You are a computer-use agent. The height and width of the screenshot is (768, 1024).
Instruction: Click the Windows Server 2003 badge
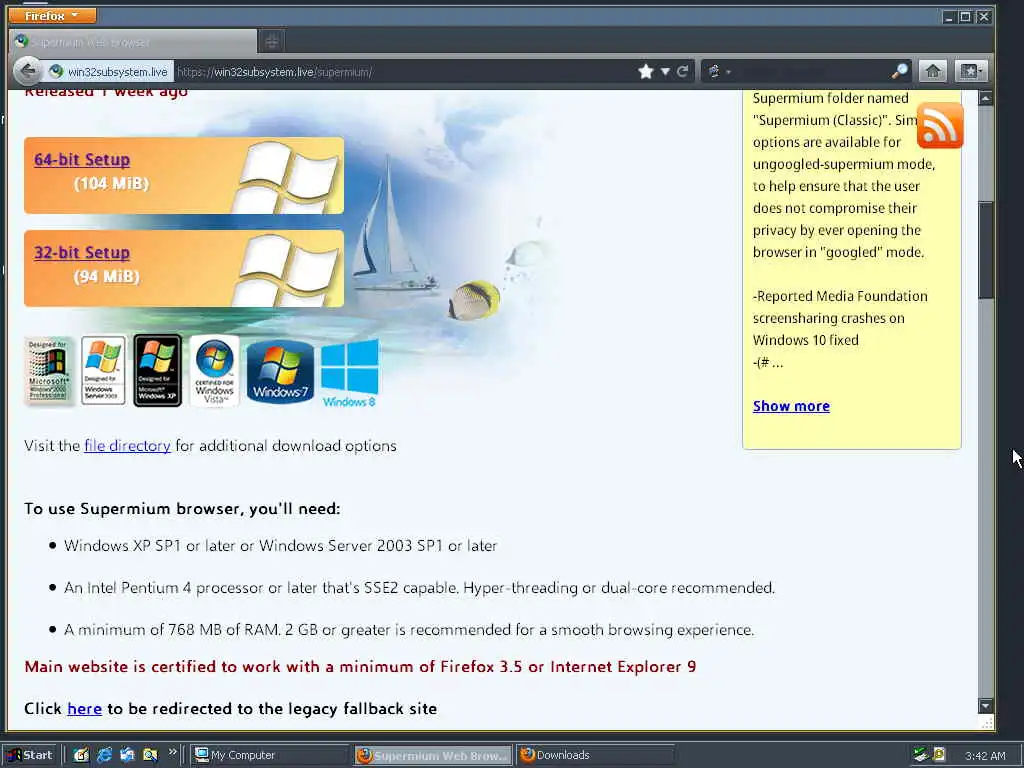[103, 371]
